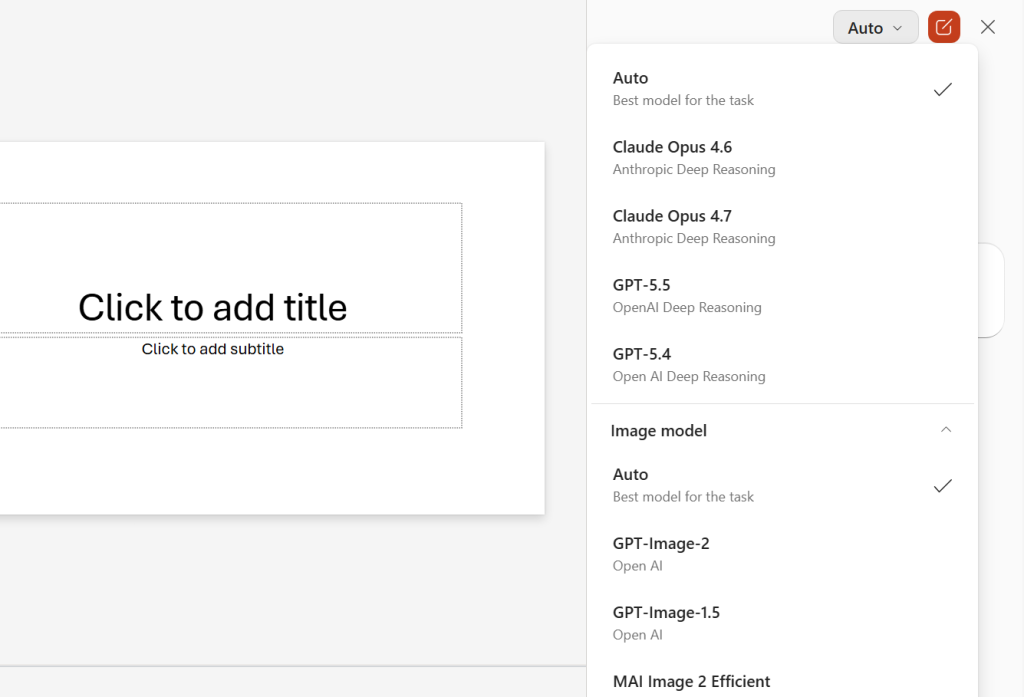This screenshot has height=697, width=1024.
Task: Close the Copilot side panel
Action: [987, 27]
